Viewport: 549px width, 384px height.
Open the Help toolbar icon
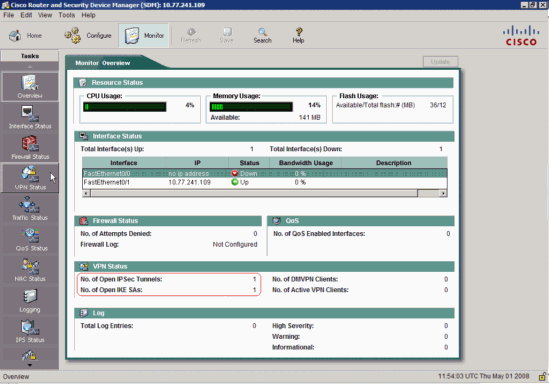click(298, 35)
